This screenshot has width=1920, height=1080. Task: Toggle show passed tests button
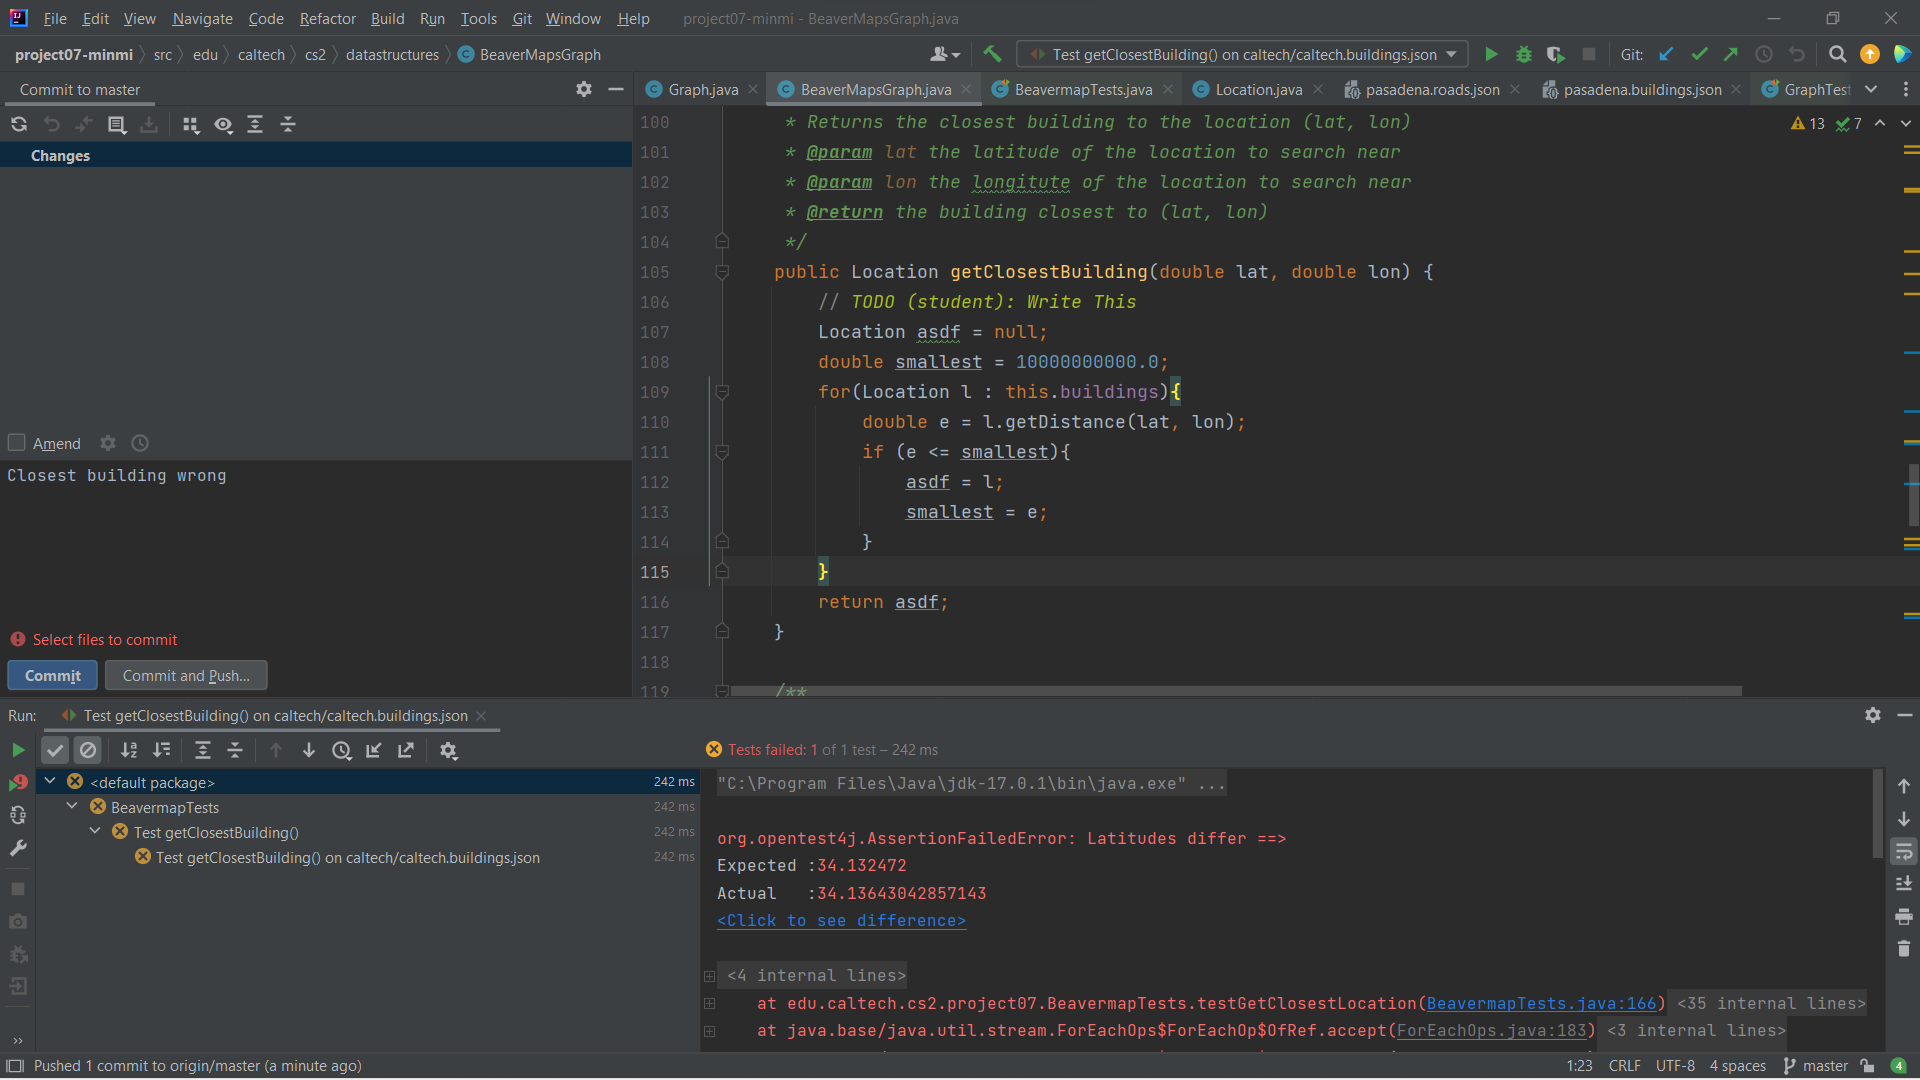55,750
